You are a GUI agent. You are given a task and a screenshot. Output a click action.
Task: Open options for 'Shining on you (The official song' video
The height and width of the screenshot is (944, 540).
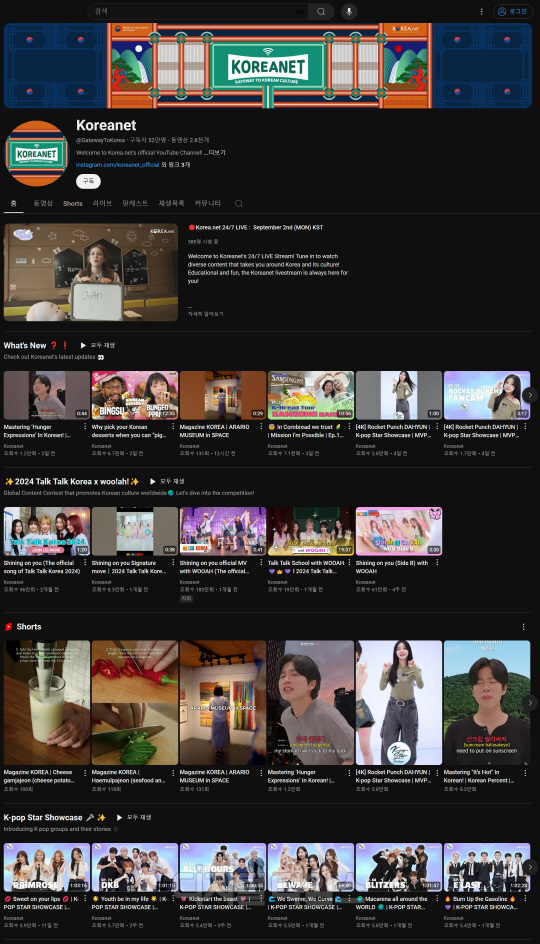pyautogui.click(x=85, y=563)
